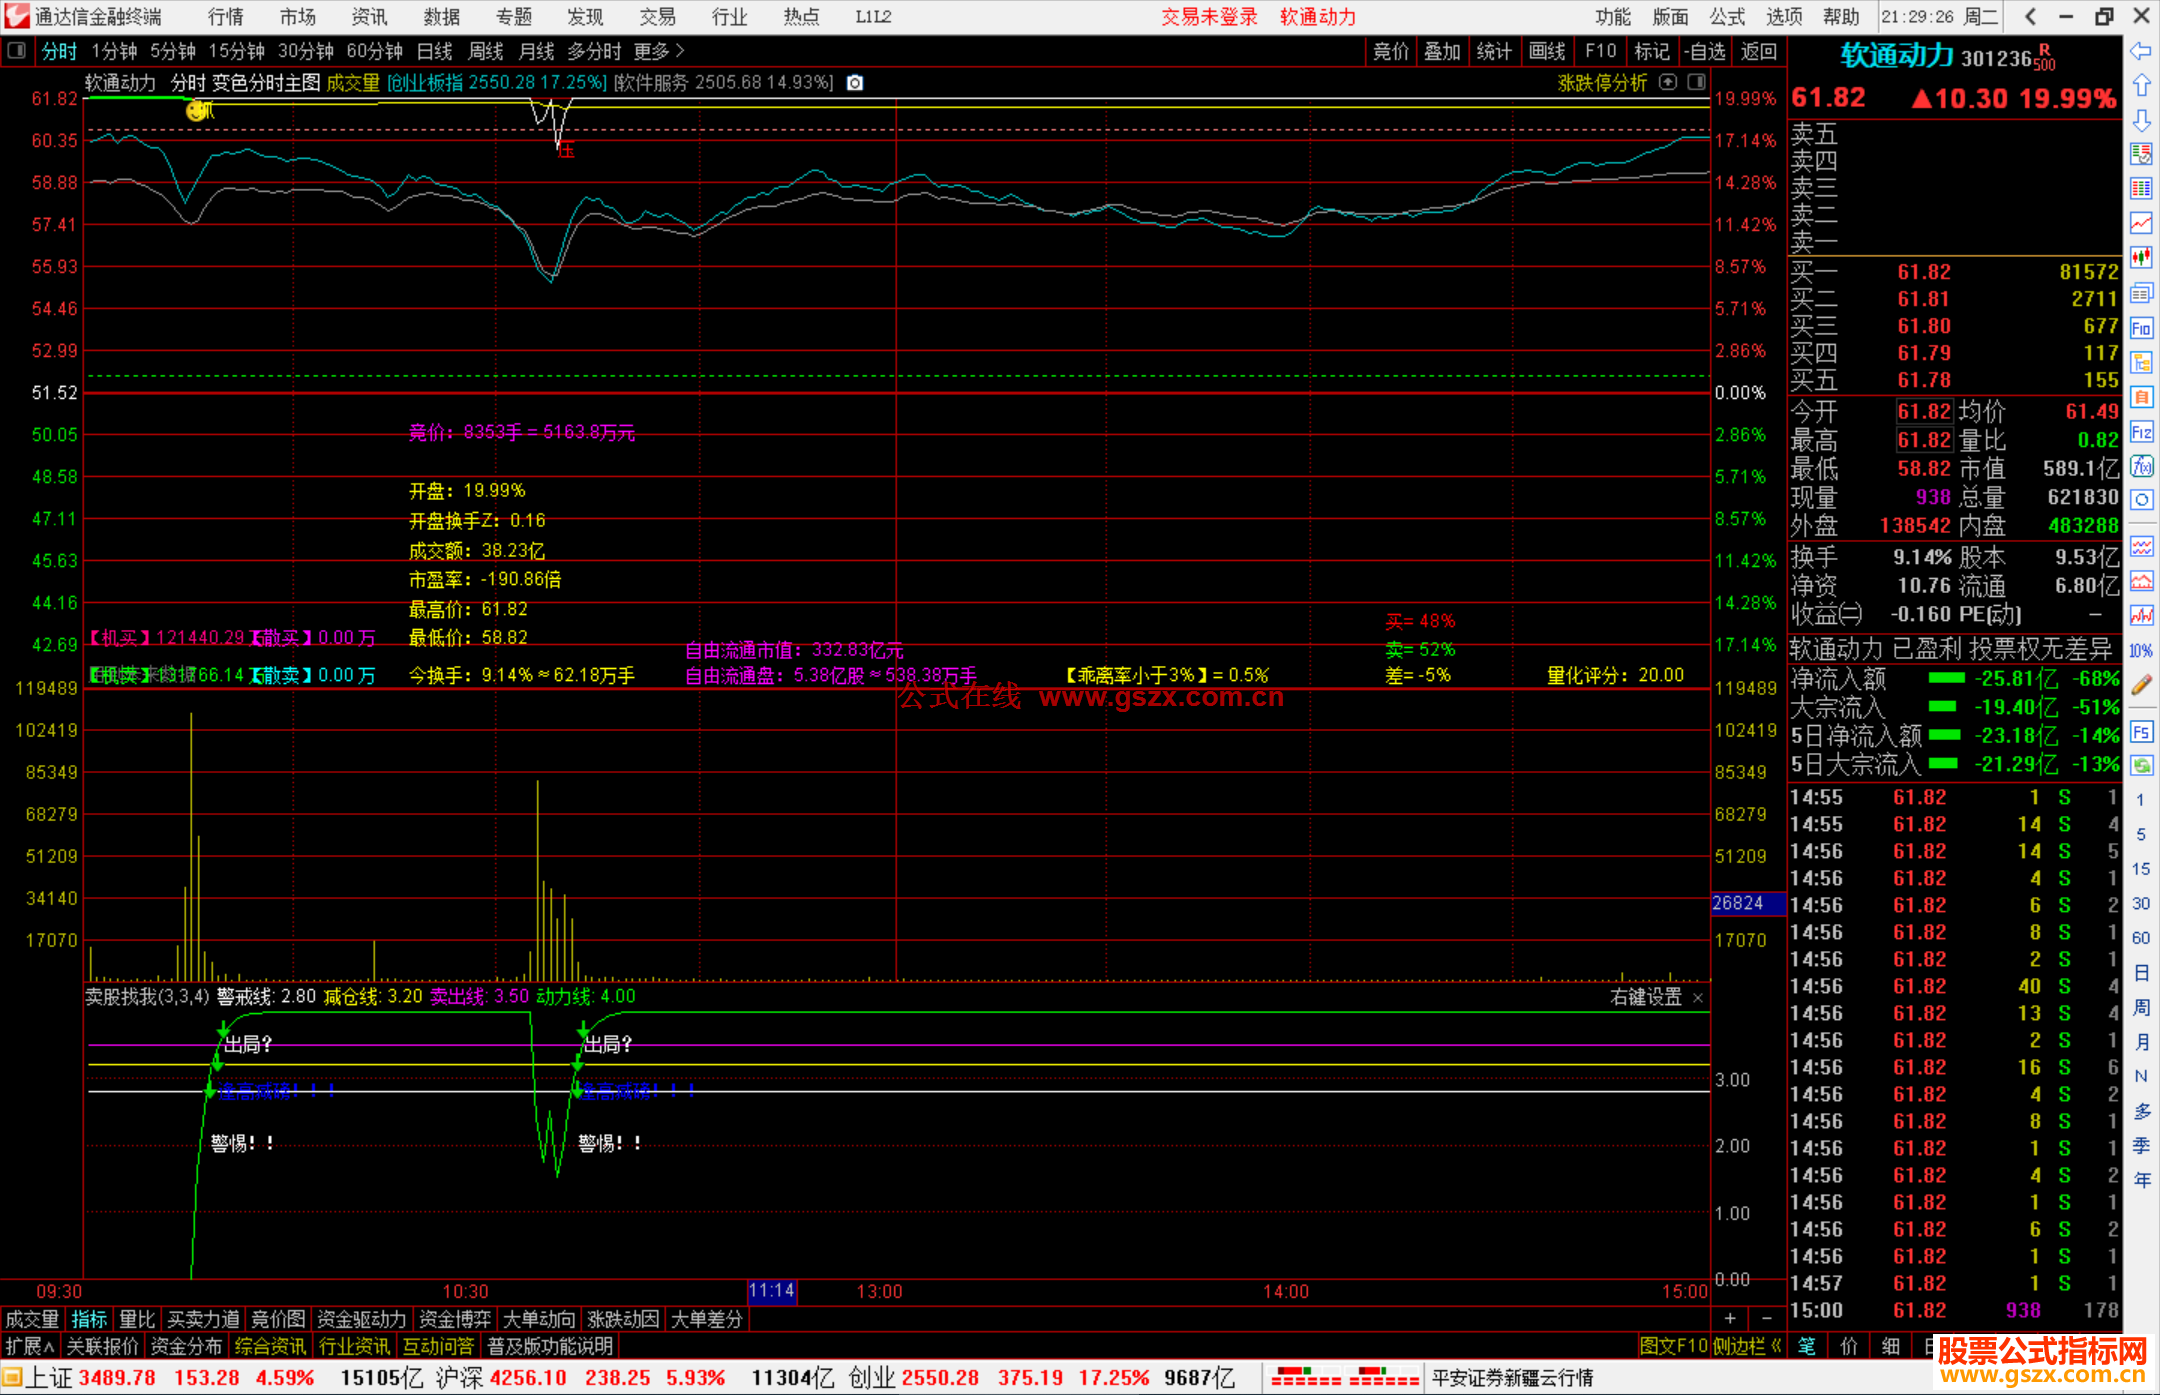The height and width of the screenshot is (1395, 2160).
Task: Select the red intraday line chart icon
Action: pyautogui.click(x=2141, y=223)
